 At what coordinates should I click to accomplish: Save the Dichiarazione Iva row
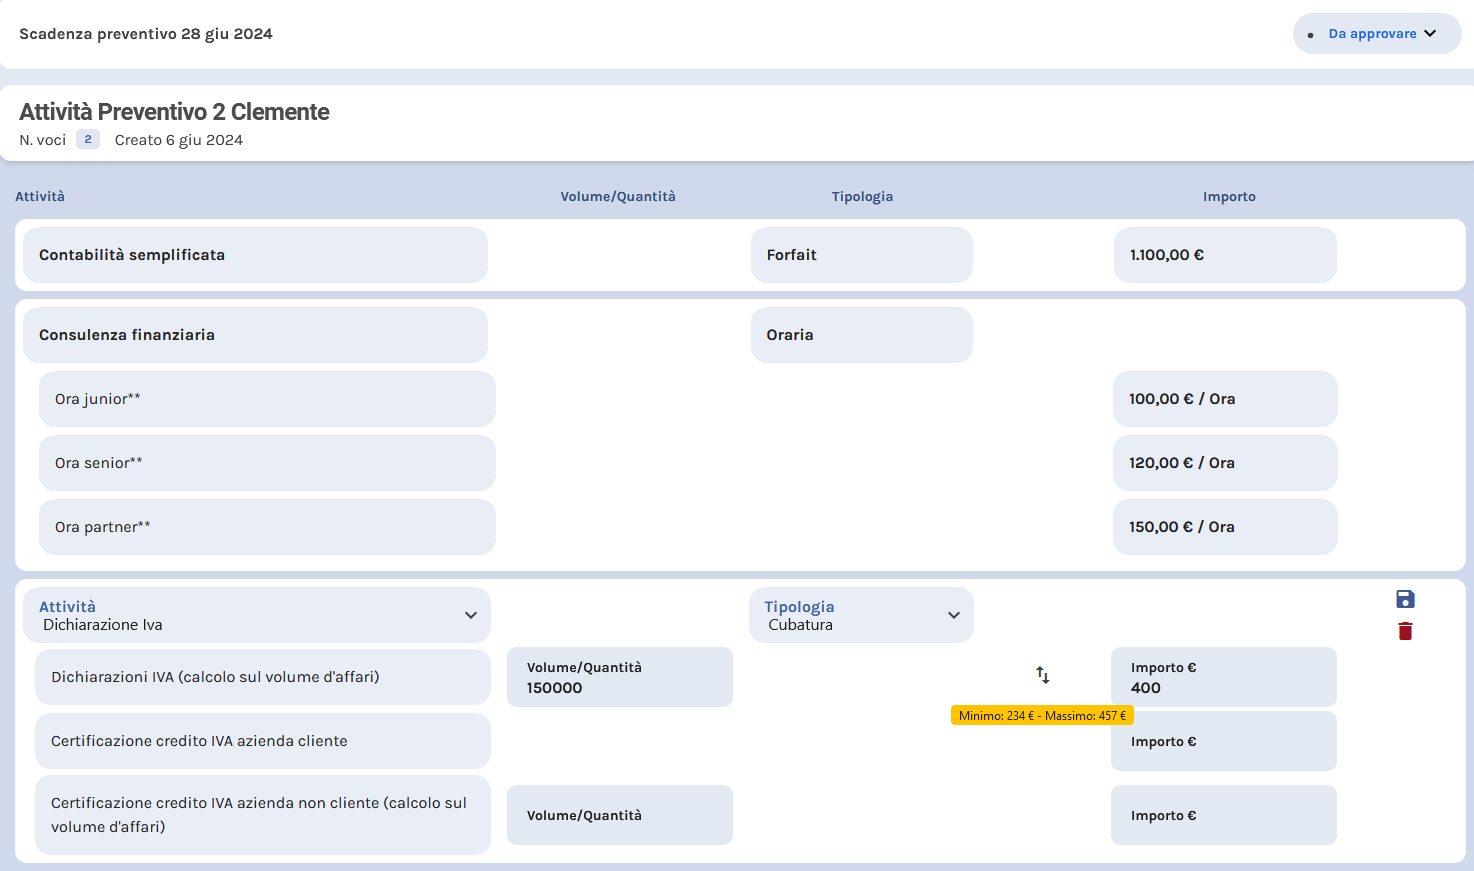tap(1405, 599)
